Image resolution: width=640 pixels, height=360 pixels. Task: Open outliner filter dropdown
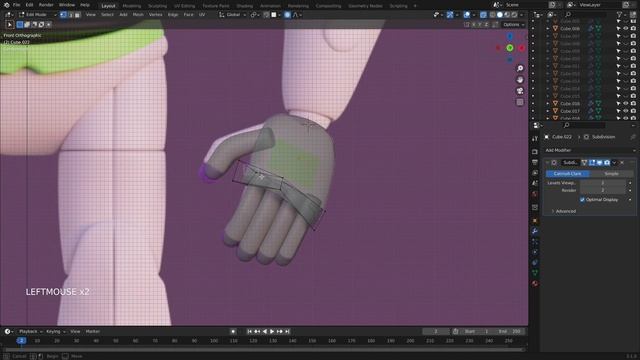[x=622, y=15]
